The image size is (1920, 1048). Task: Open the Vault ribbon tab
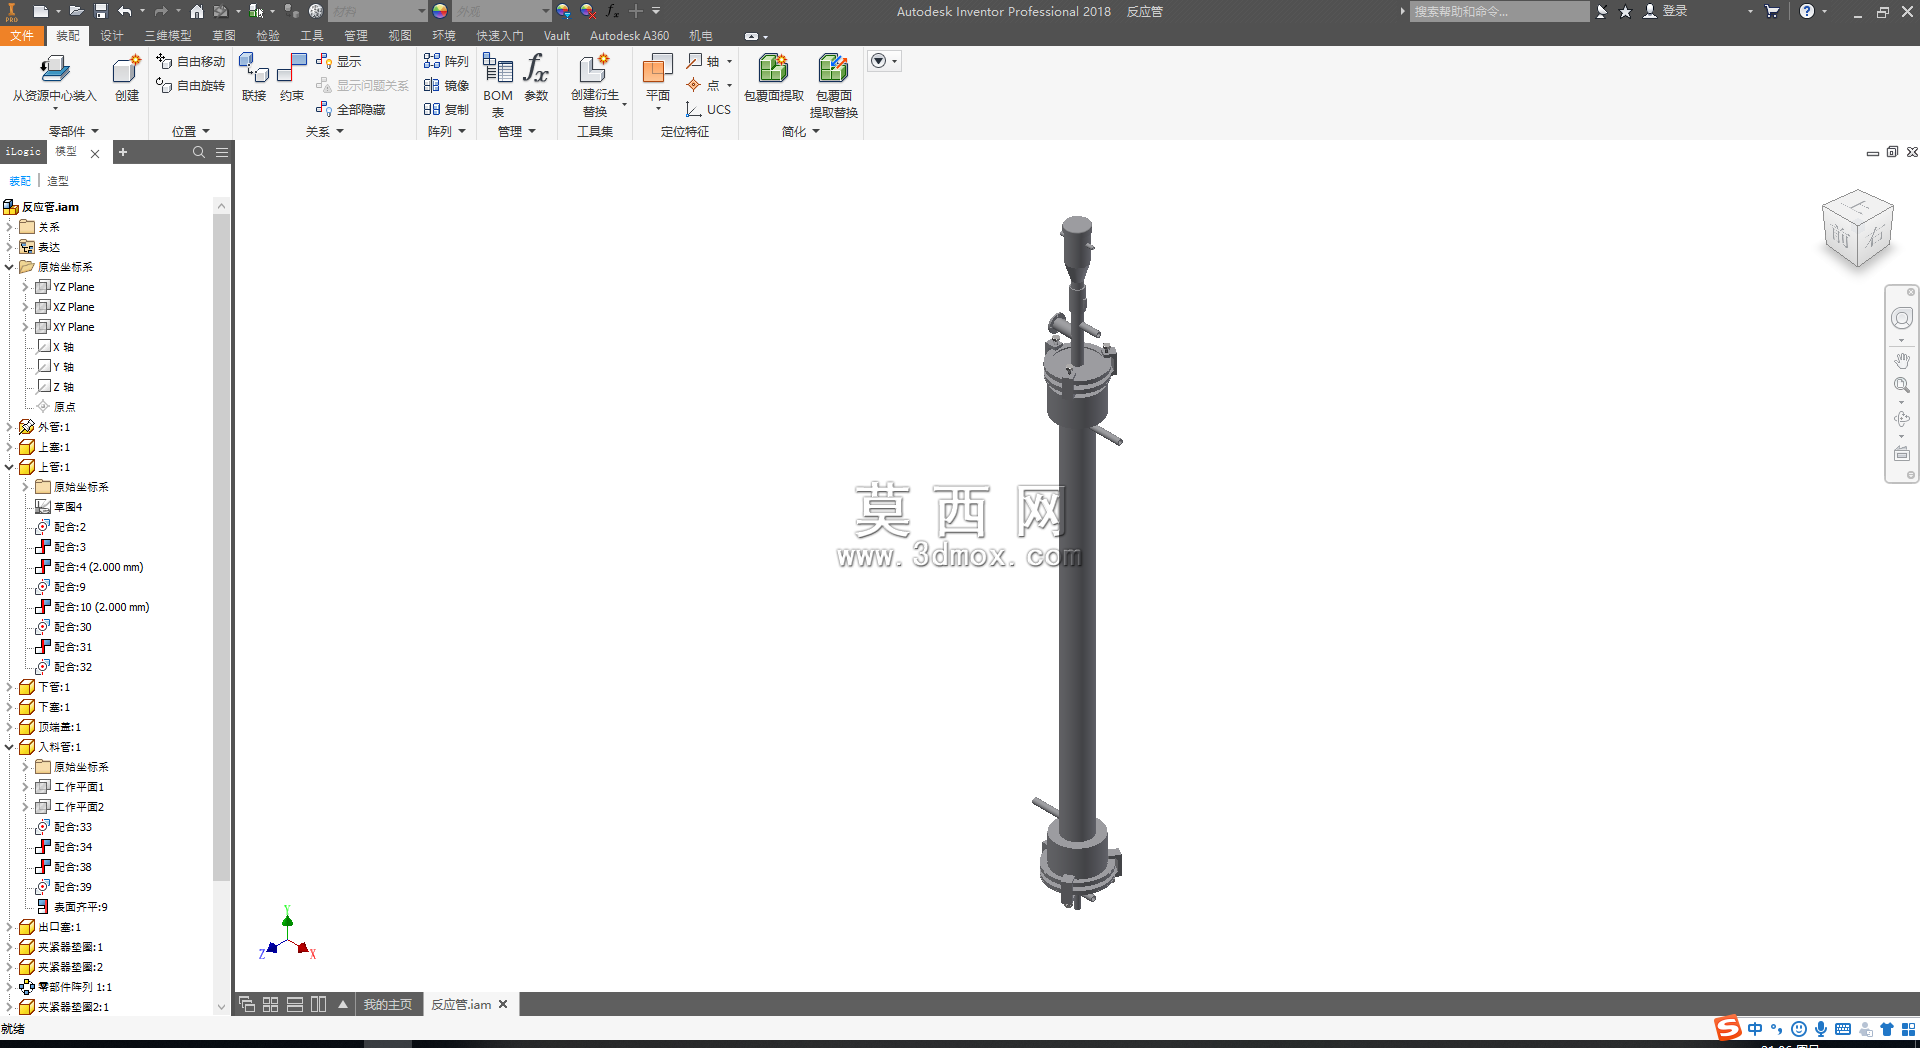coord(557,35)
